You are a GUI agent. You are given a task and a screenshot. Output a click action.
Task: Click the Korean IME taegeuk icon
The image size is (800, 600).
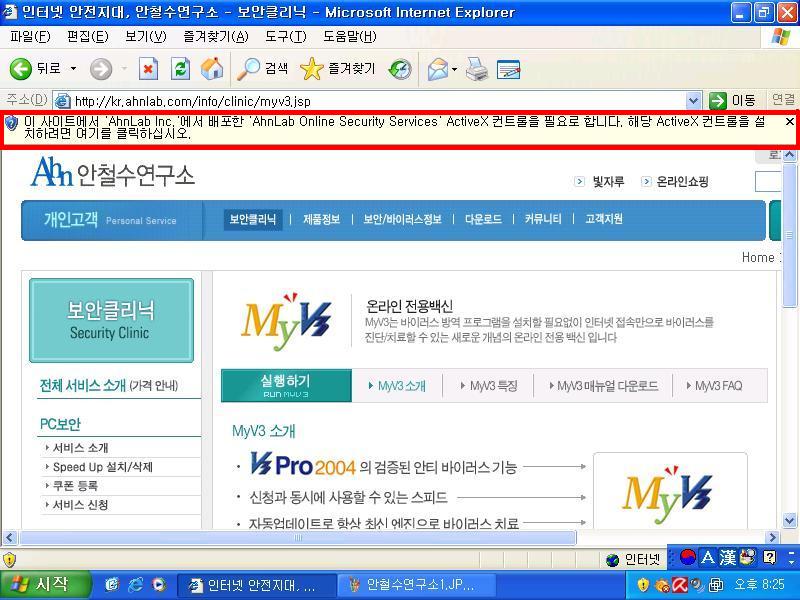tap(688, 557)
